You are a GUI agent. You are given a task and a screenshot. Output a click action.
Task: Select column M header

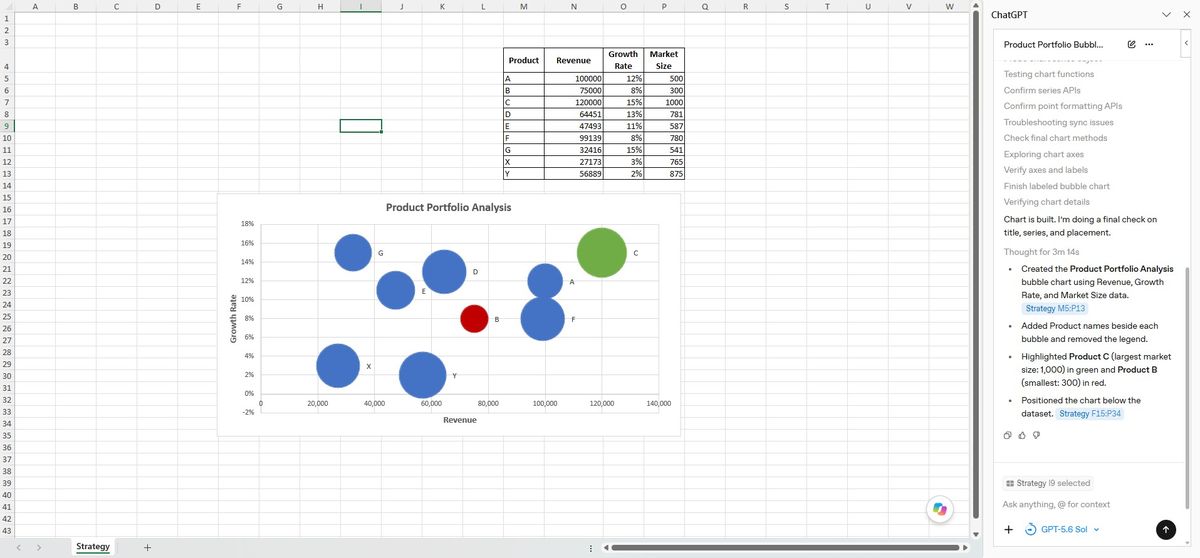click(524, 9)
